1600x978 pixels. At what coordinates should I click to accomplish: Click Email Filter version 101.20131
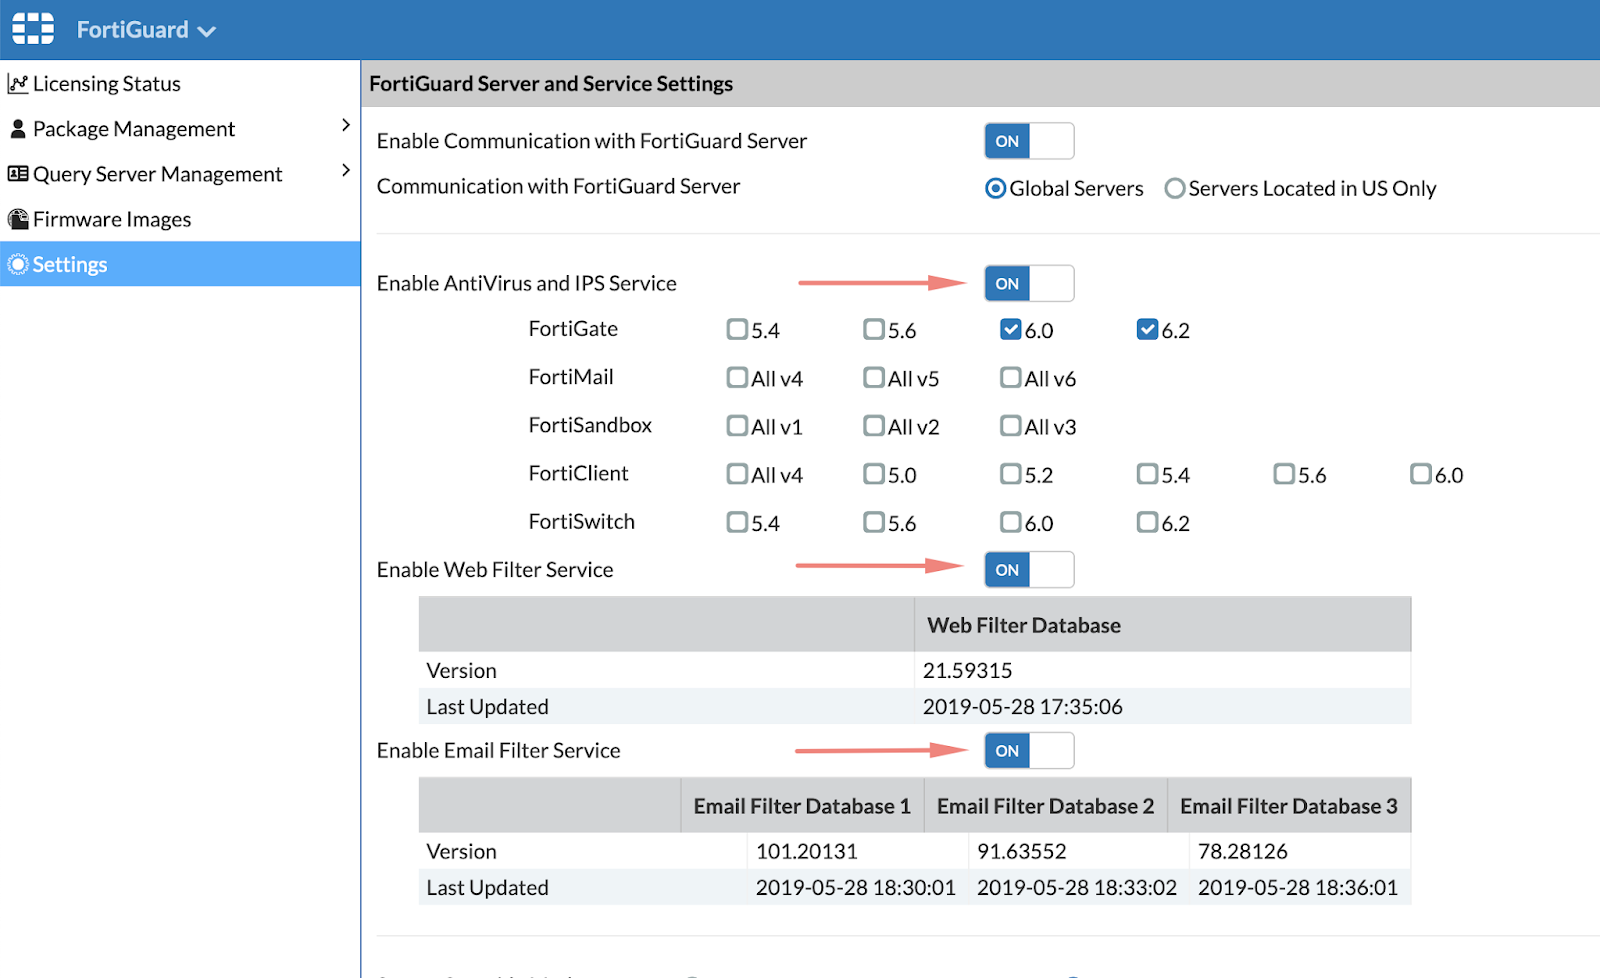[x=807, y=852]
